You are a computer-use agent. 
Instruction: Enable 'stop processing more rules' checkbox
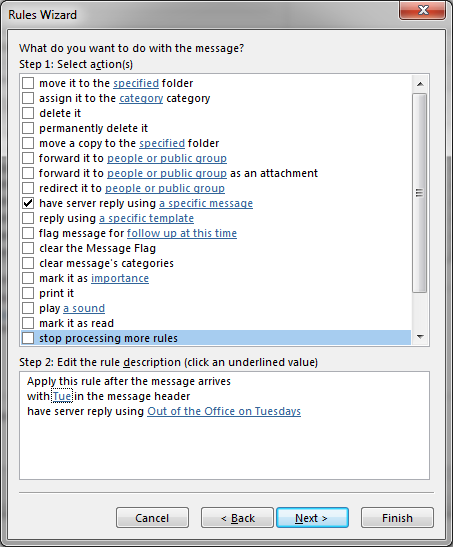[28, 338]
